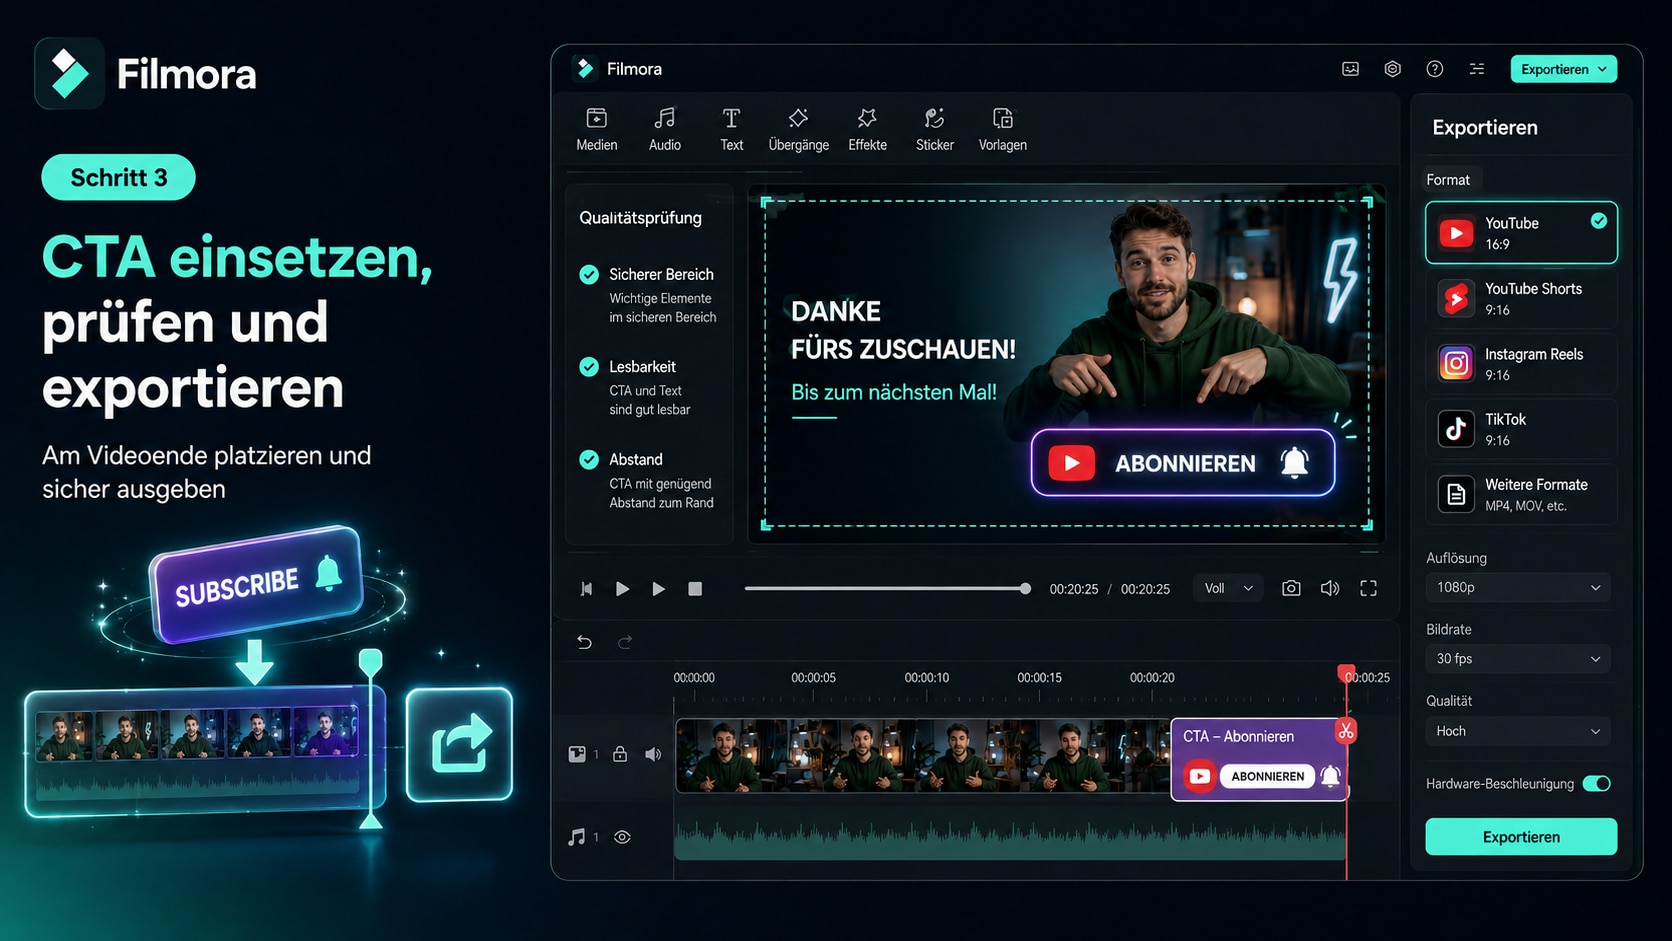Click the Abstand check mark
The height and width of the screenshot is (941, 1672).
(589, 460)
